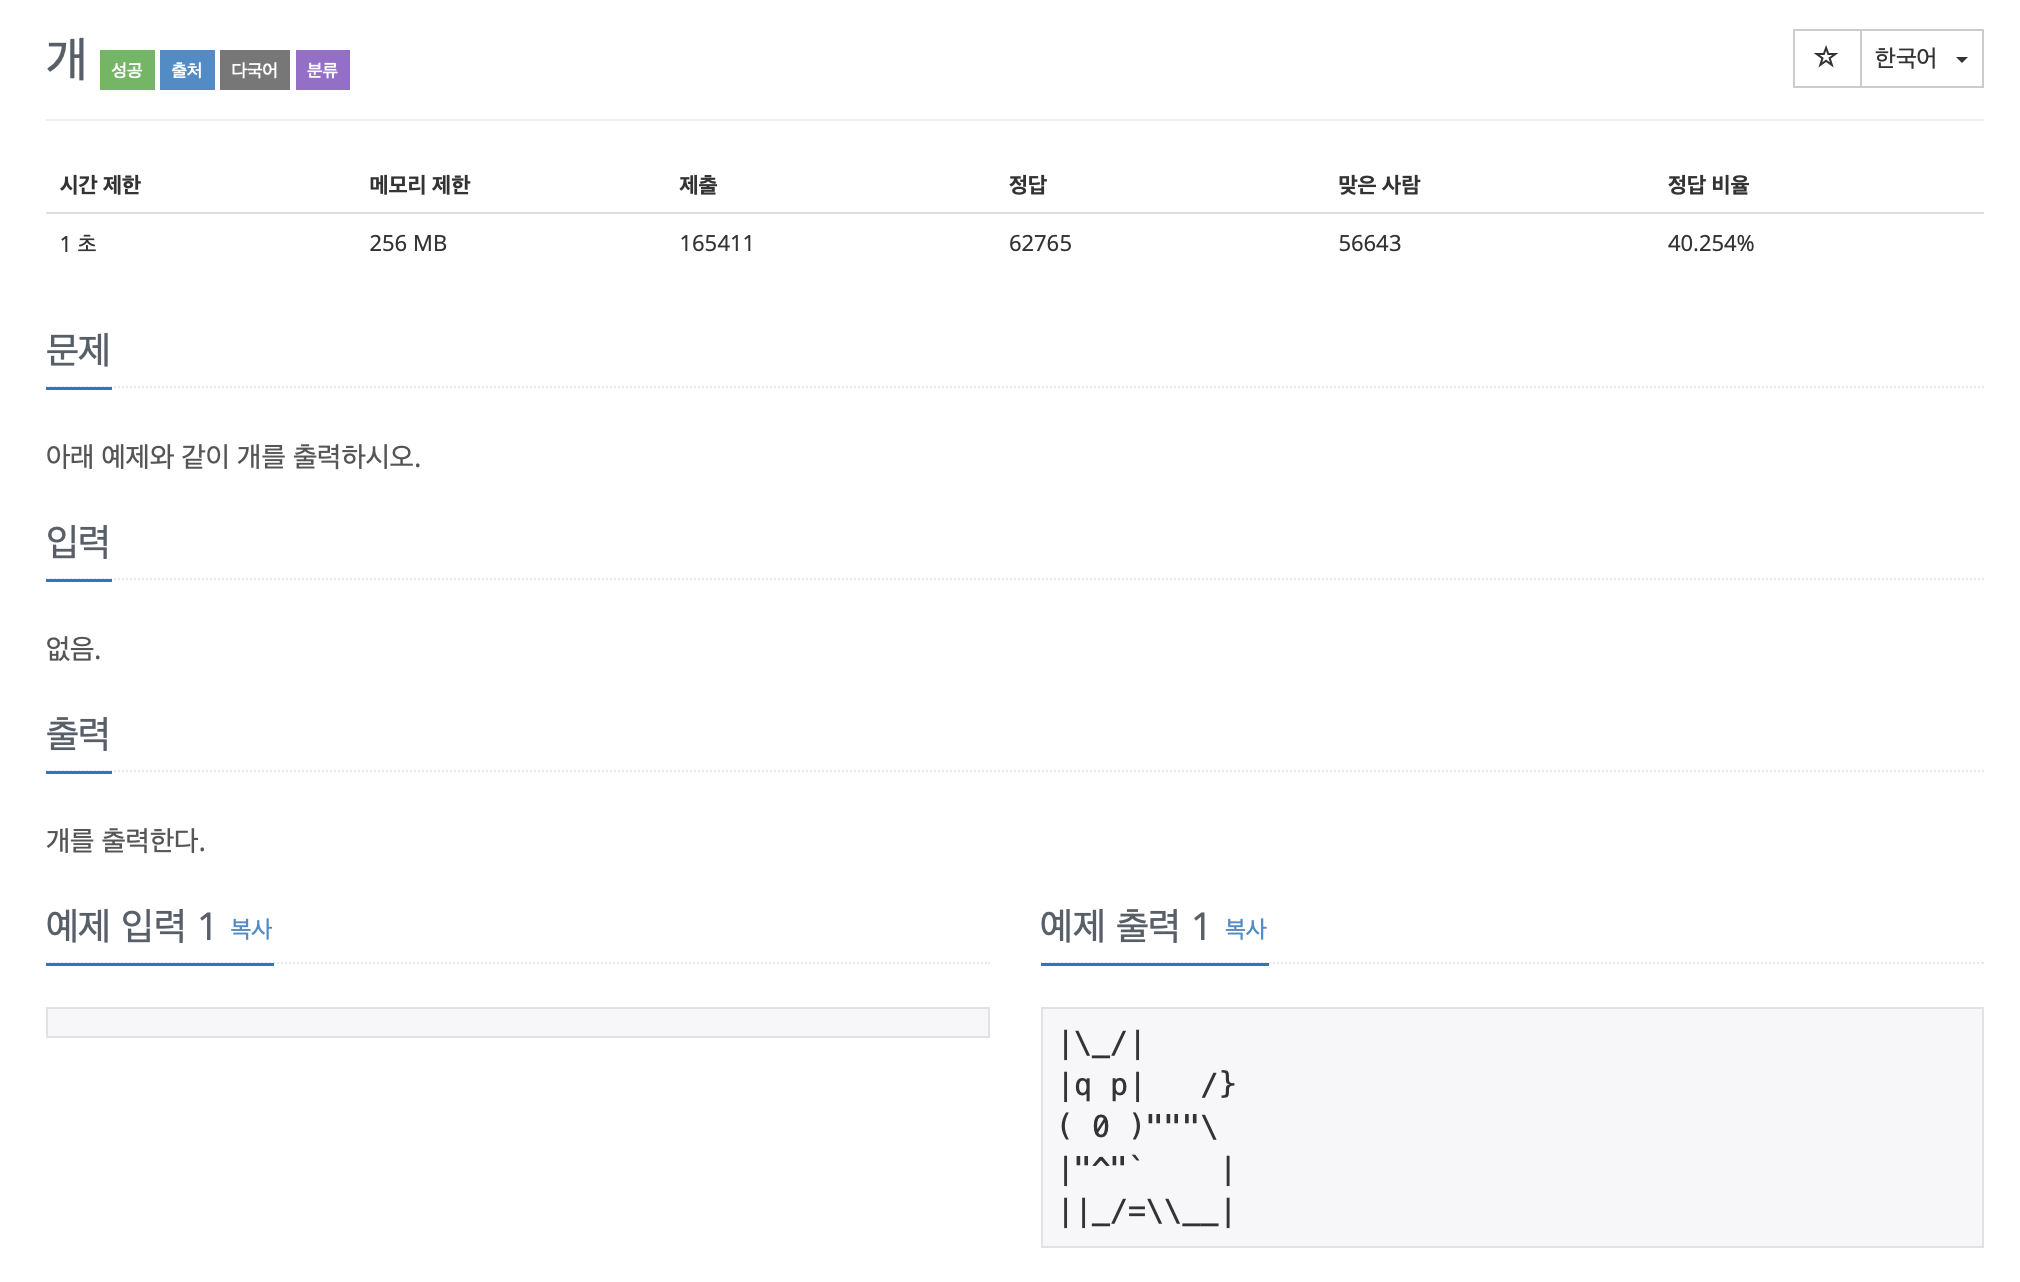Click the 제출 count 165411
The height and width of the screenshot is (1282, 2020).
pyautogui.click(x=716, y=243)
